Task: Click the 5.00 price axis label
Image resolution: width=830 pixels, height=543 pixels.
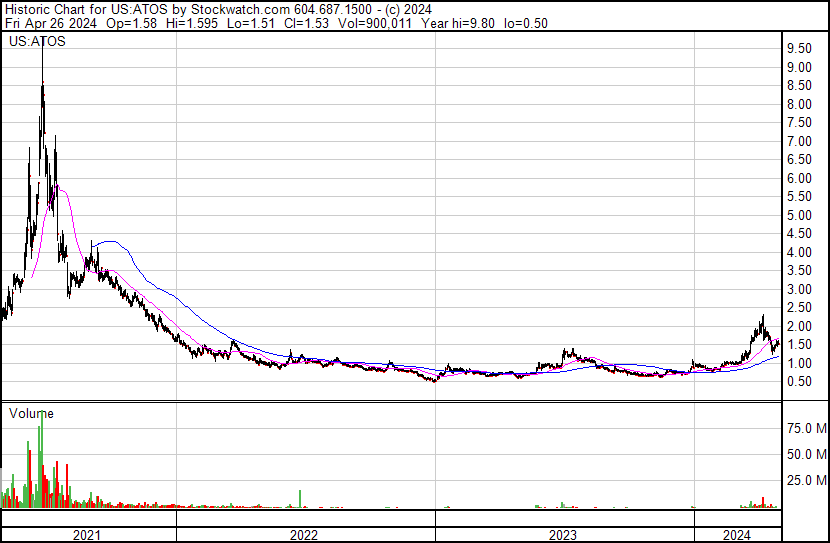Action: click(x=798, y=216)
